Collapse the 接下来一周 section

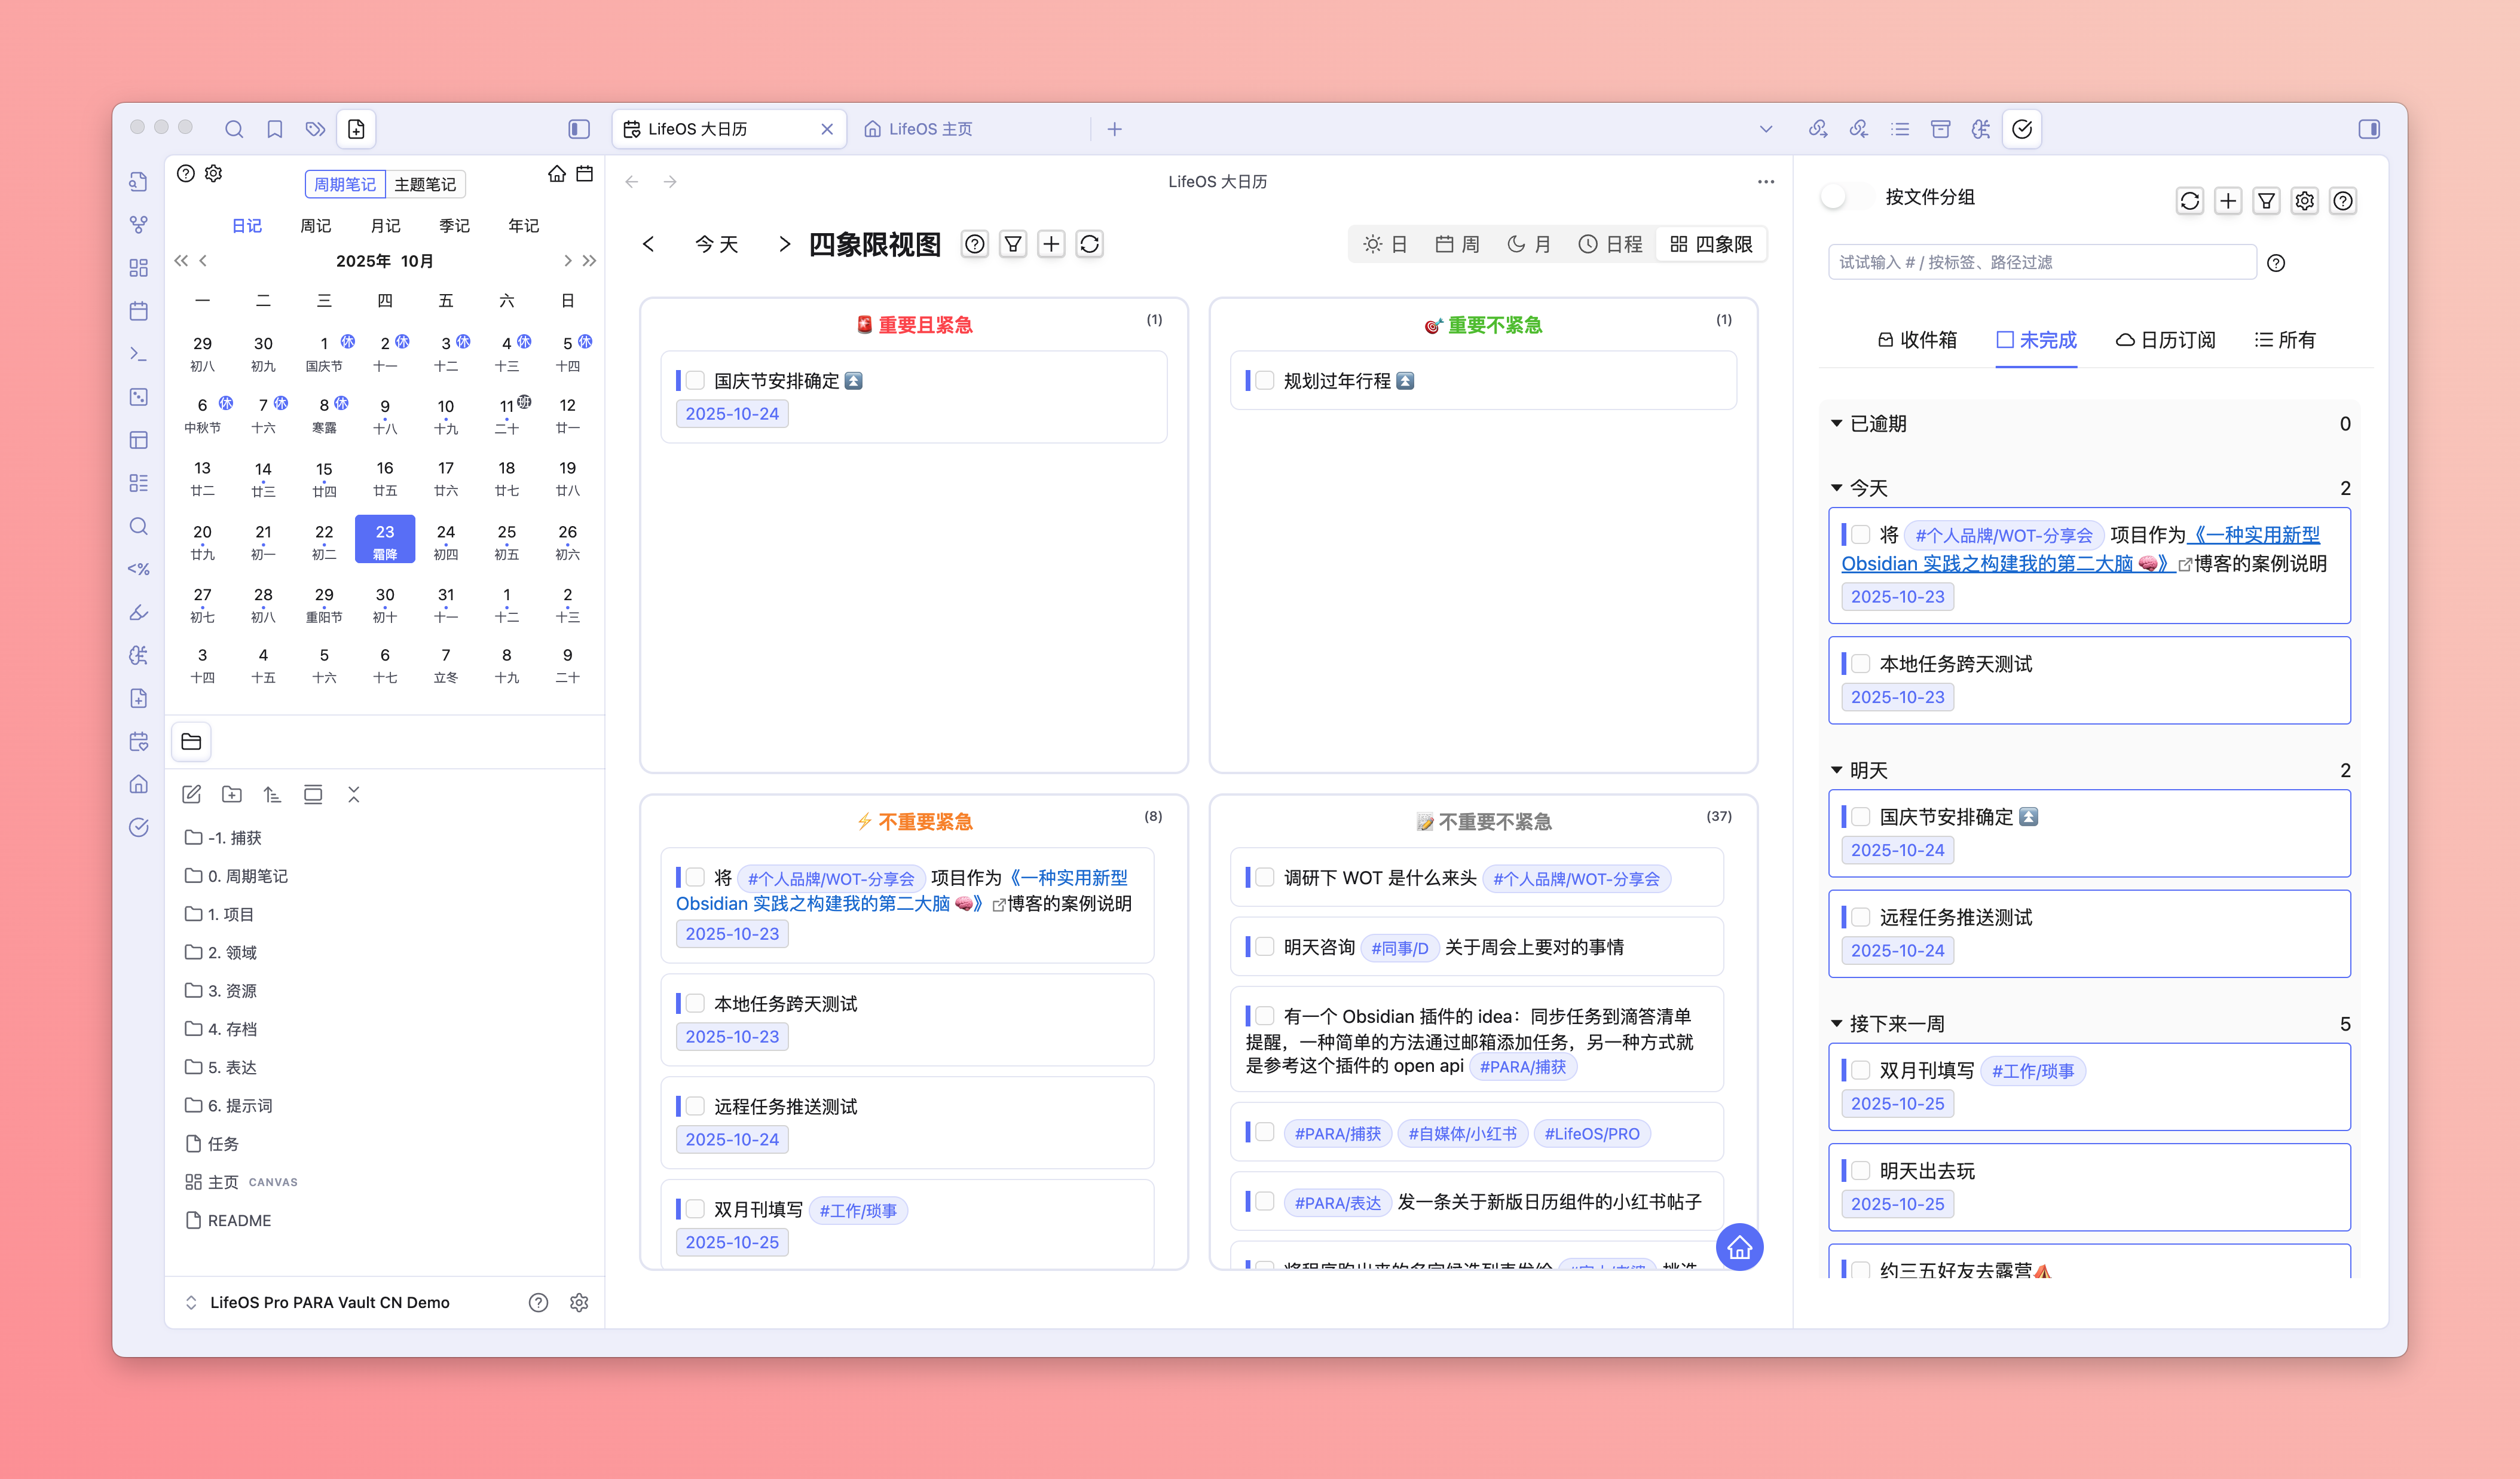click(1836, 1023)
